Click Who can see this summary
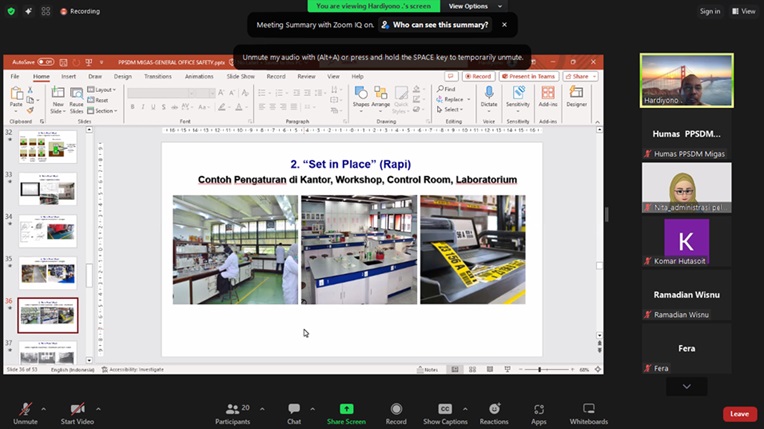The height and width of the screenshot is (429, 764). (x=435, y=25)
